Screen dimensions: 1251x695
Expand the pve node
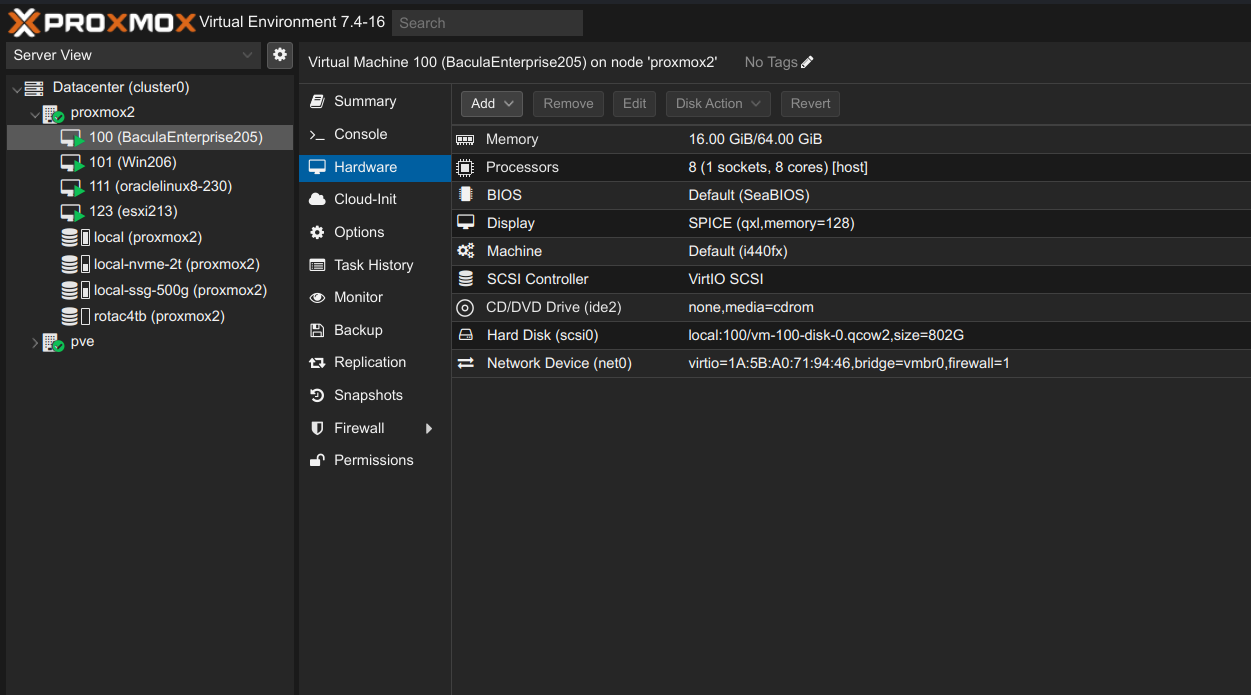(x=35, y=343)
